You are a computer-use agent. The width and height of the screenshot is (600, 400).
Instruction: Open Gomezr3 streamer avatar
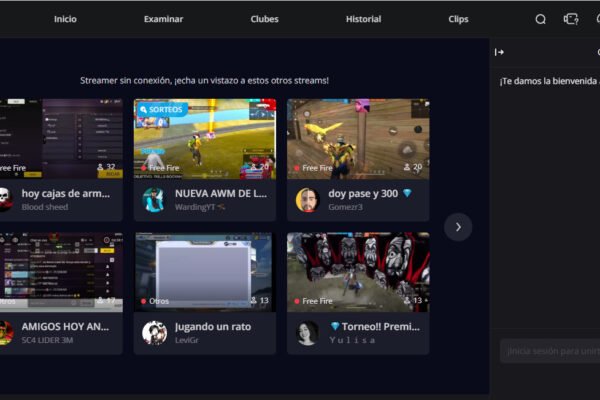(x=308, y=199)
